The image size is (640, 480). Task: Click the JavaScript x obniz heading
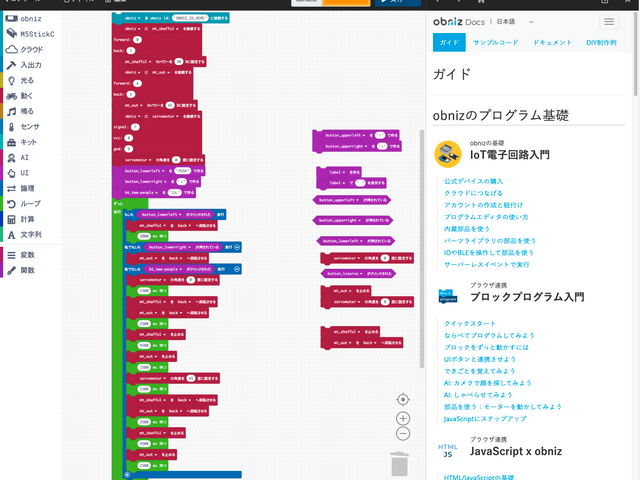(x=516, y=451)
